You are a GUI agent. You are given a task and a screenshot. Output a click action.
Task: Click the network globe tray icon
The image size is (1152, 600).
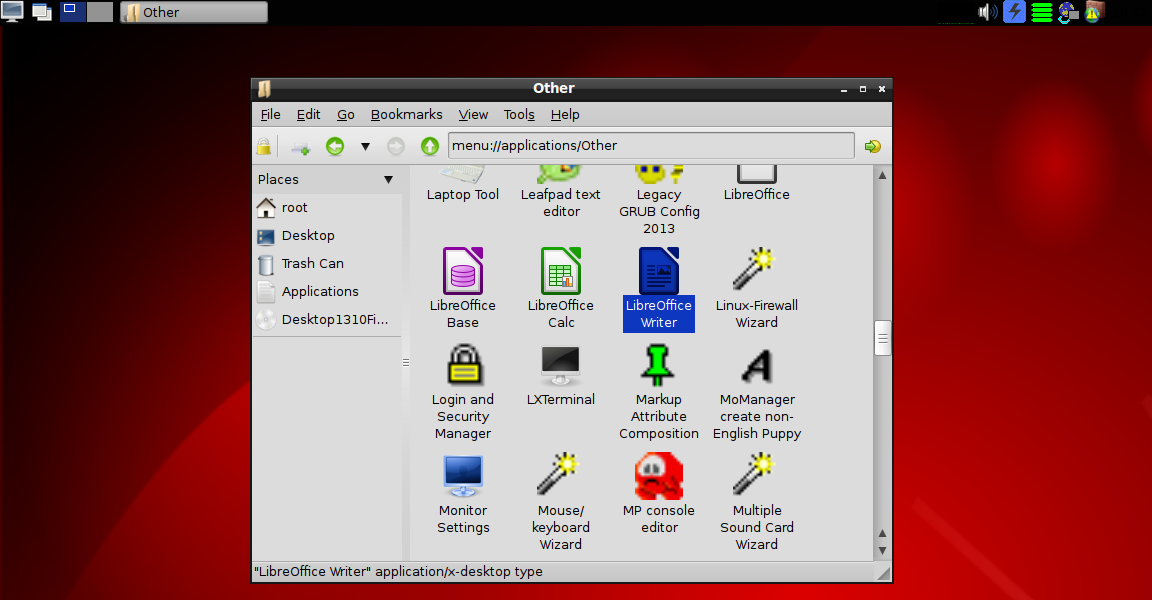[x=1068, y=12]
